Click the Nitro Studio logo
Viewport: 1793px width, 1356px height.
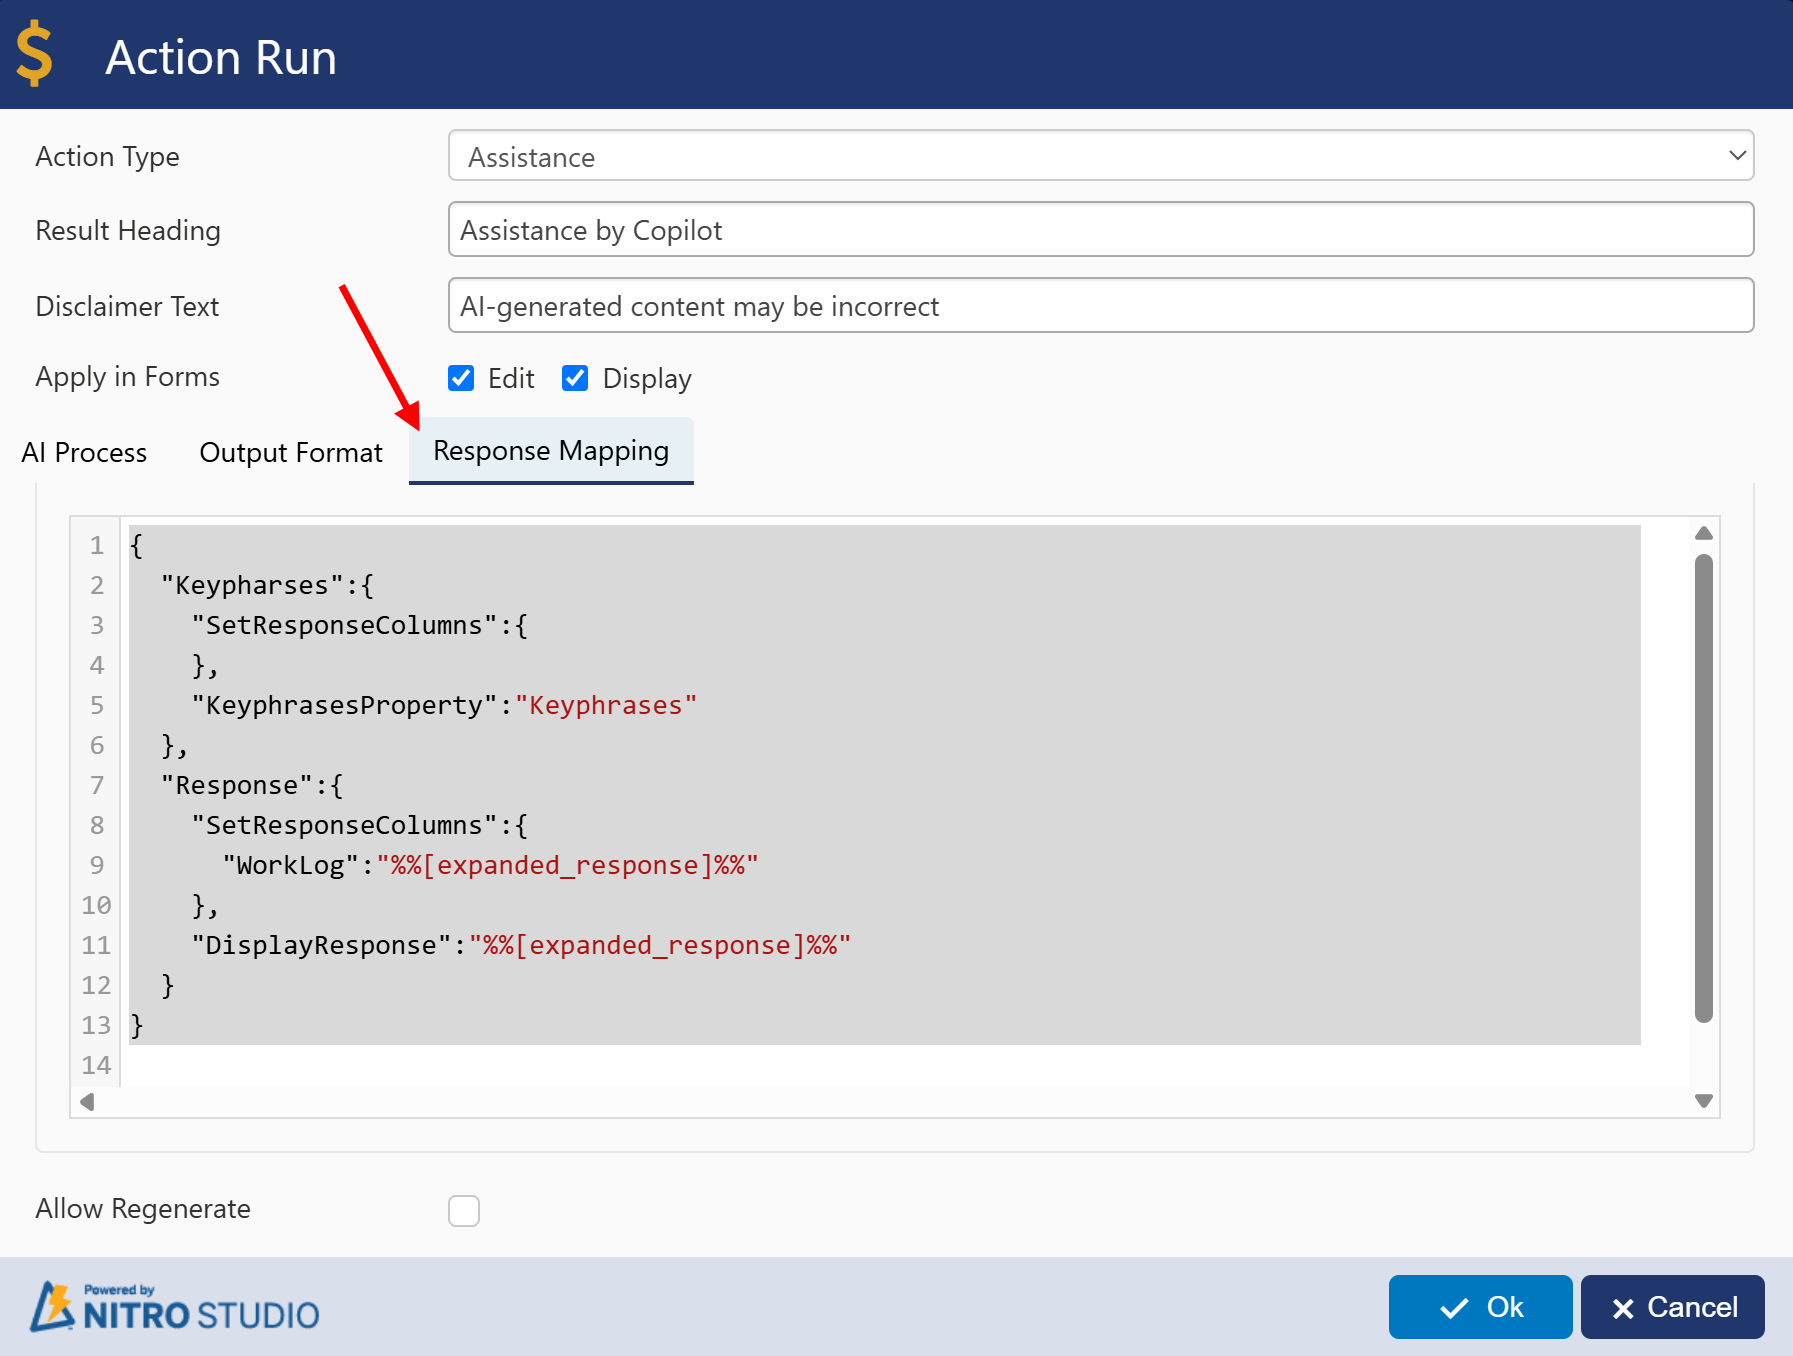175,1307
